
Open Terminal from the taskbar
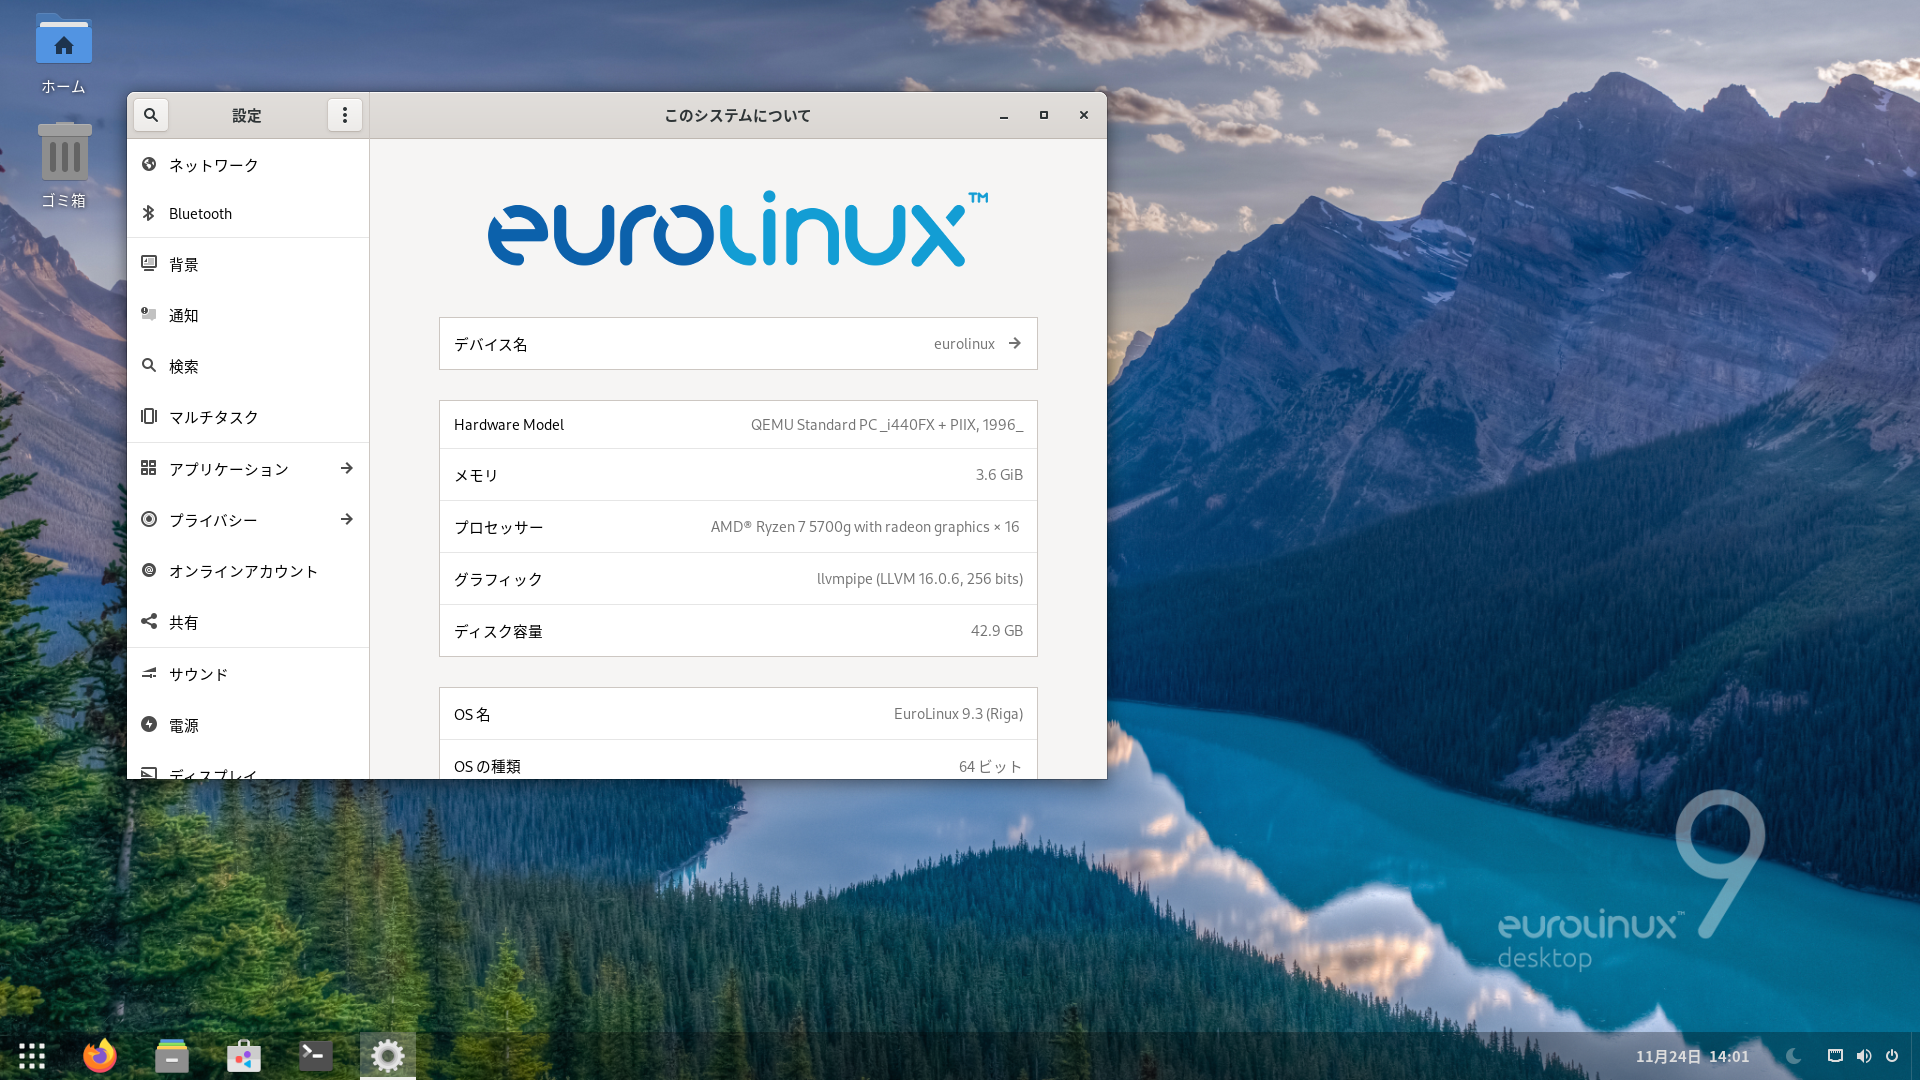[316, 1055]
